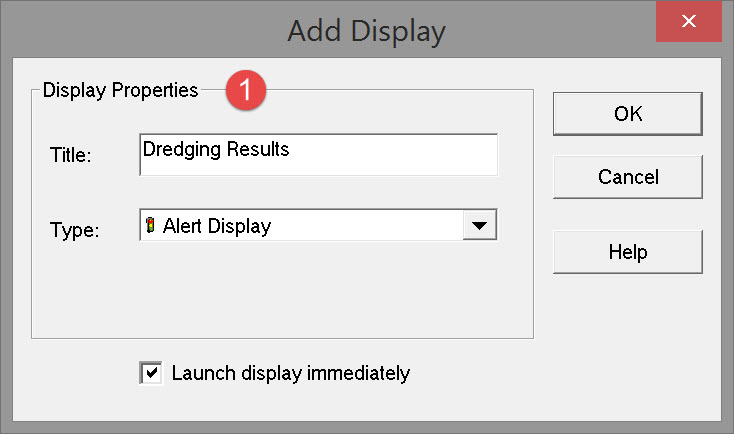734x434 pixels.
Task: Click the 'Alert Display' combo box text
Action: (217, 226)
